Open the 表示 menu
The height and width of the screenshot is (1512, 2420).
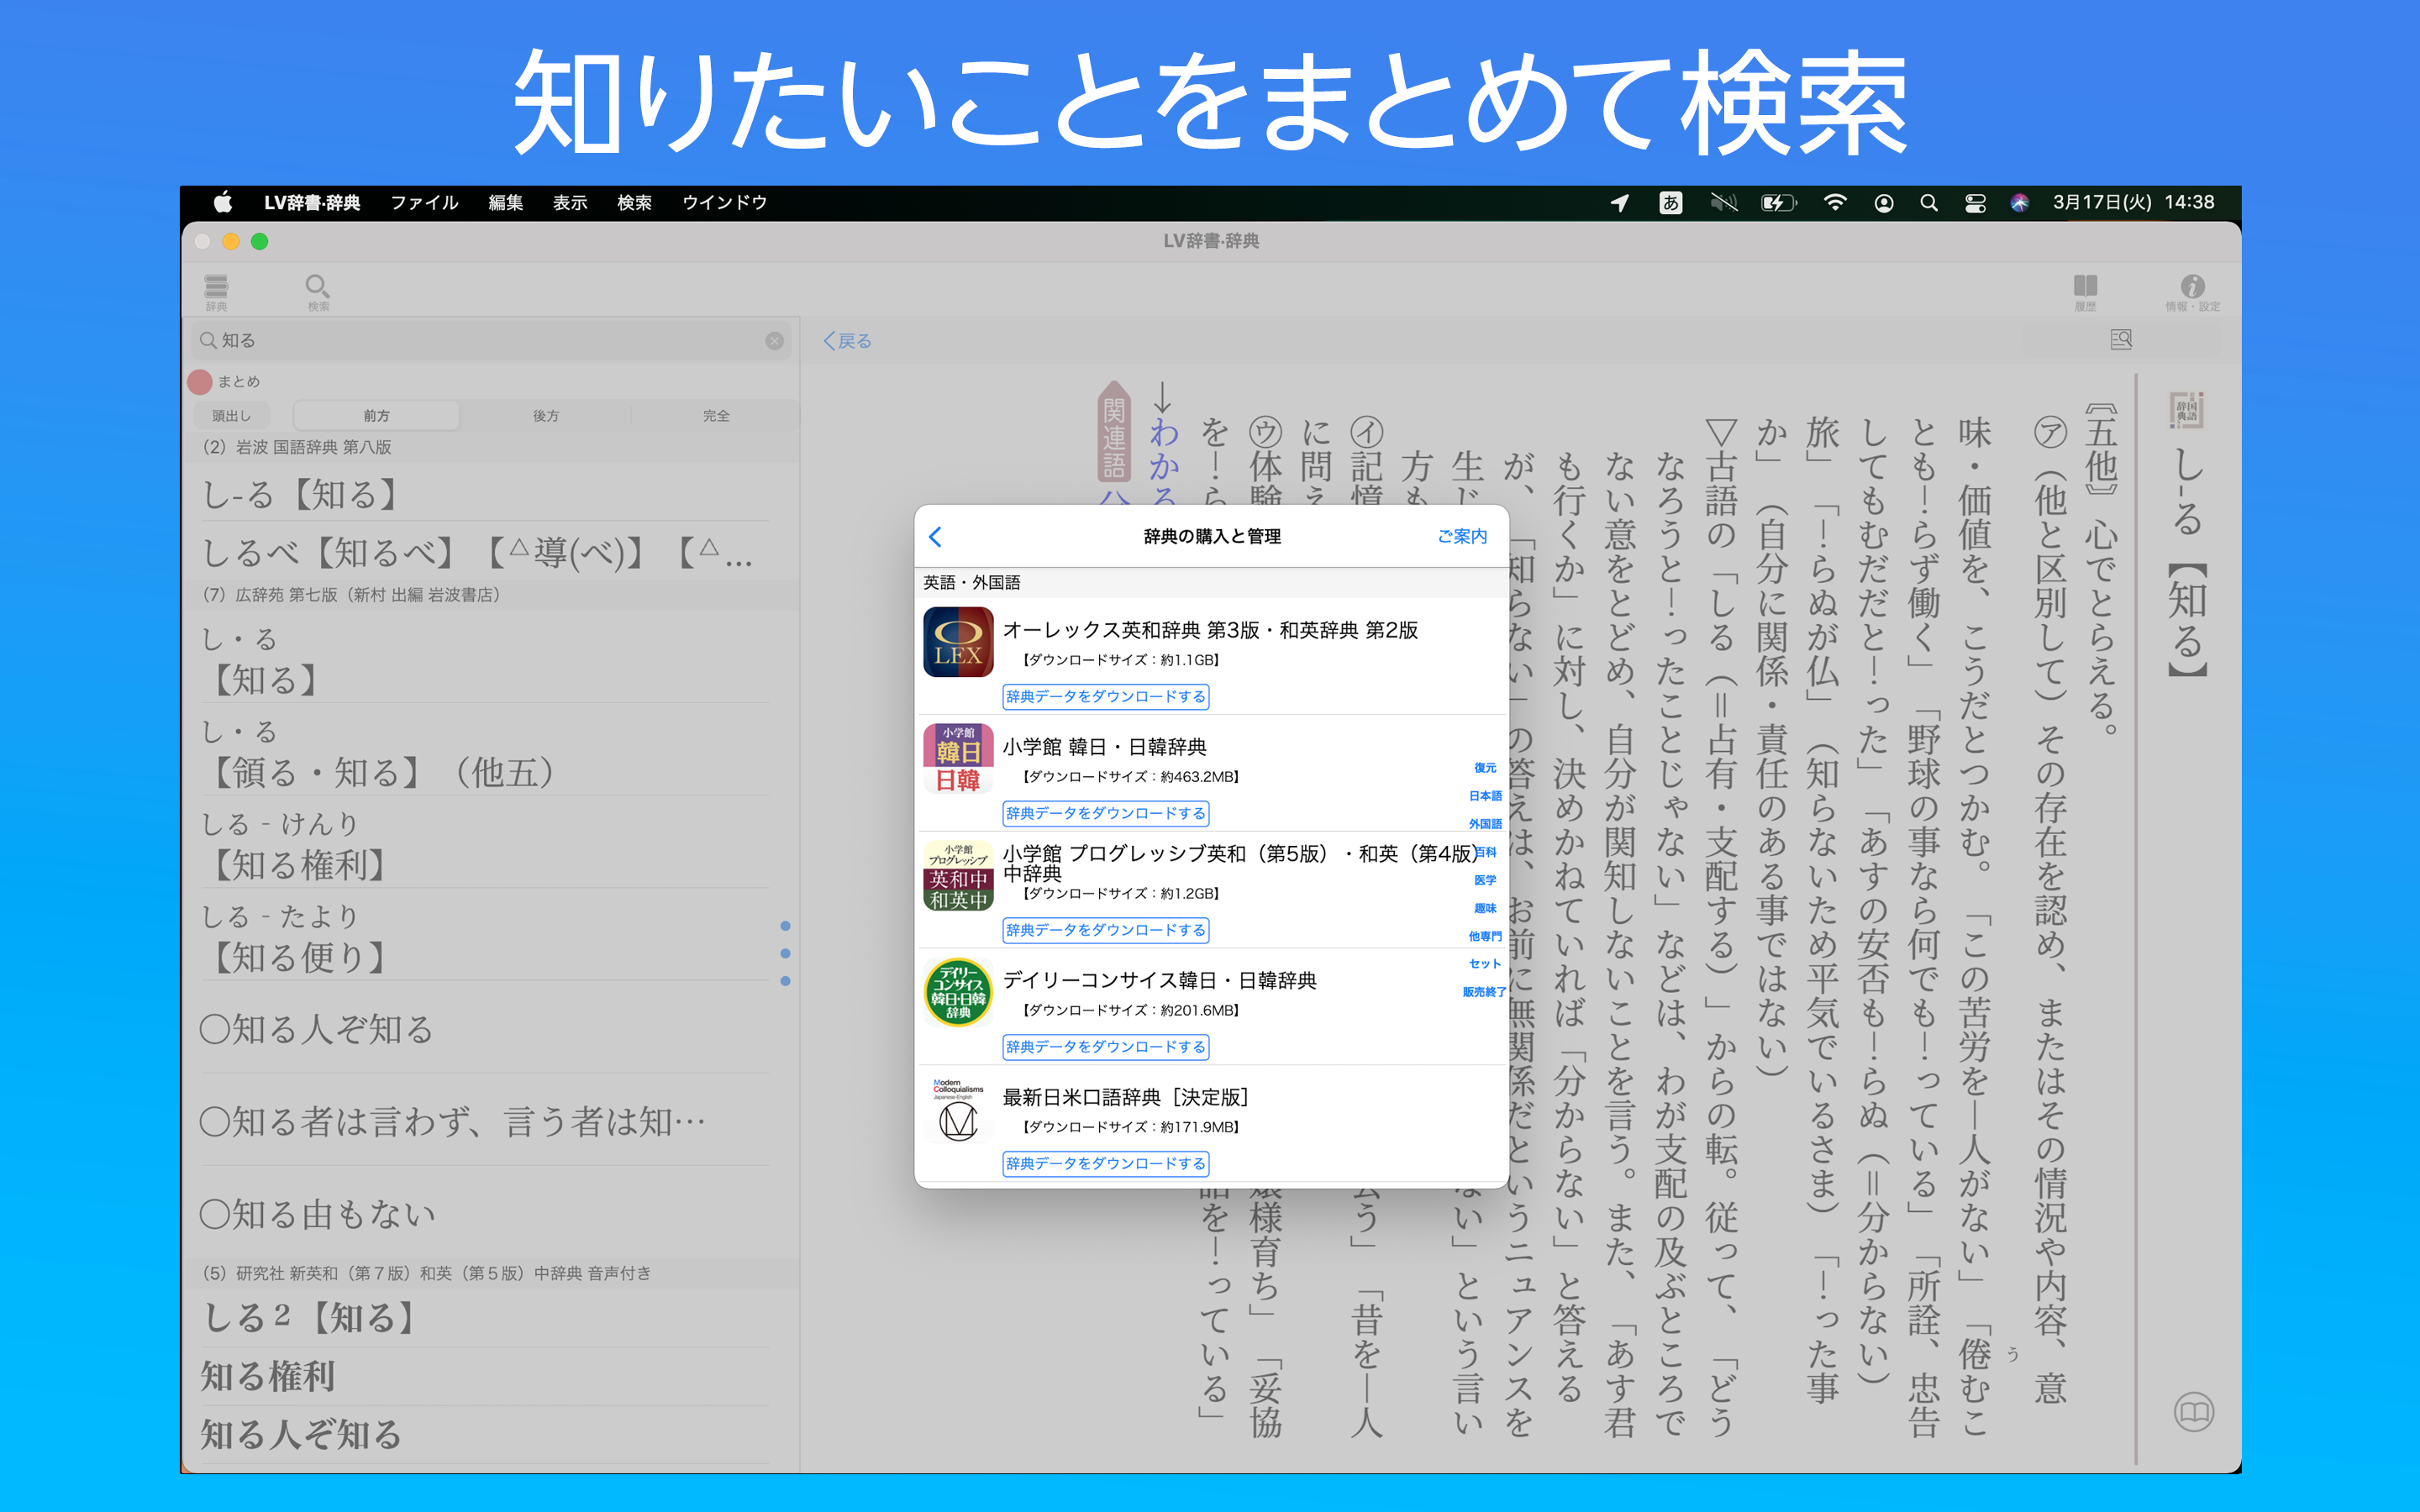point(570,202)
